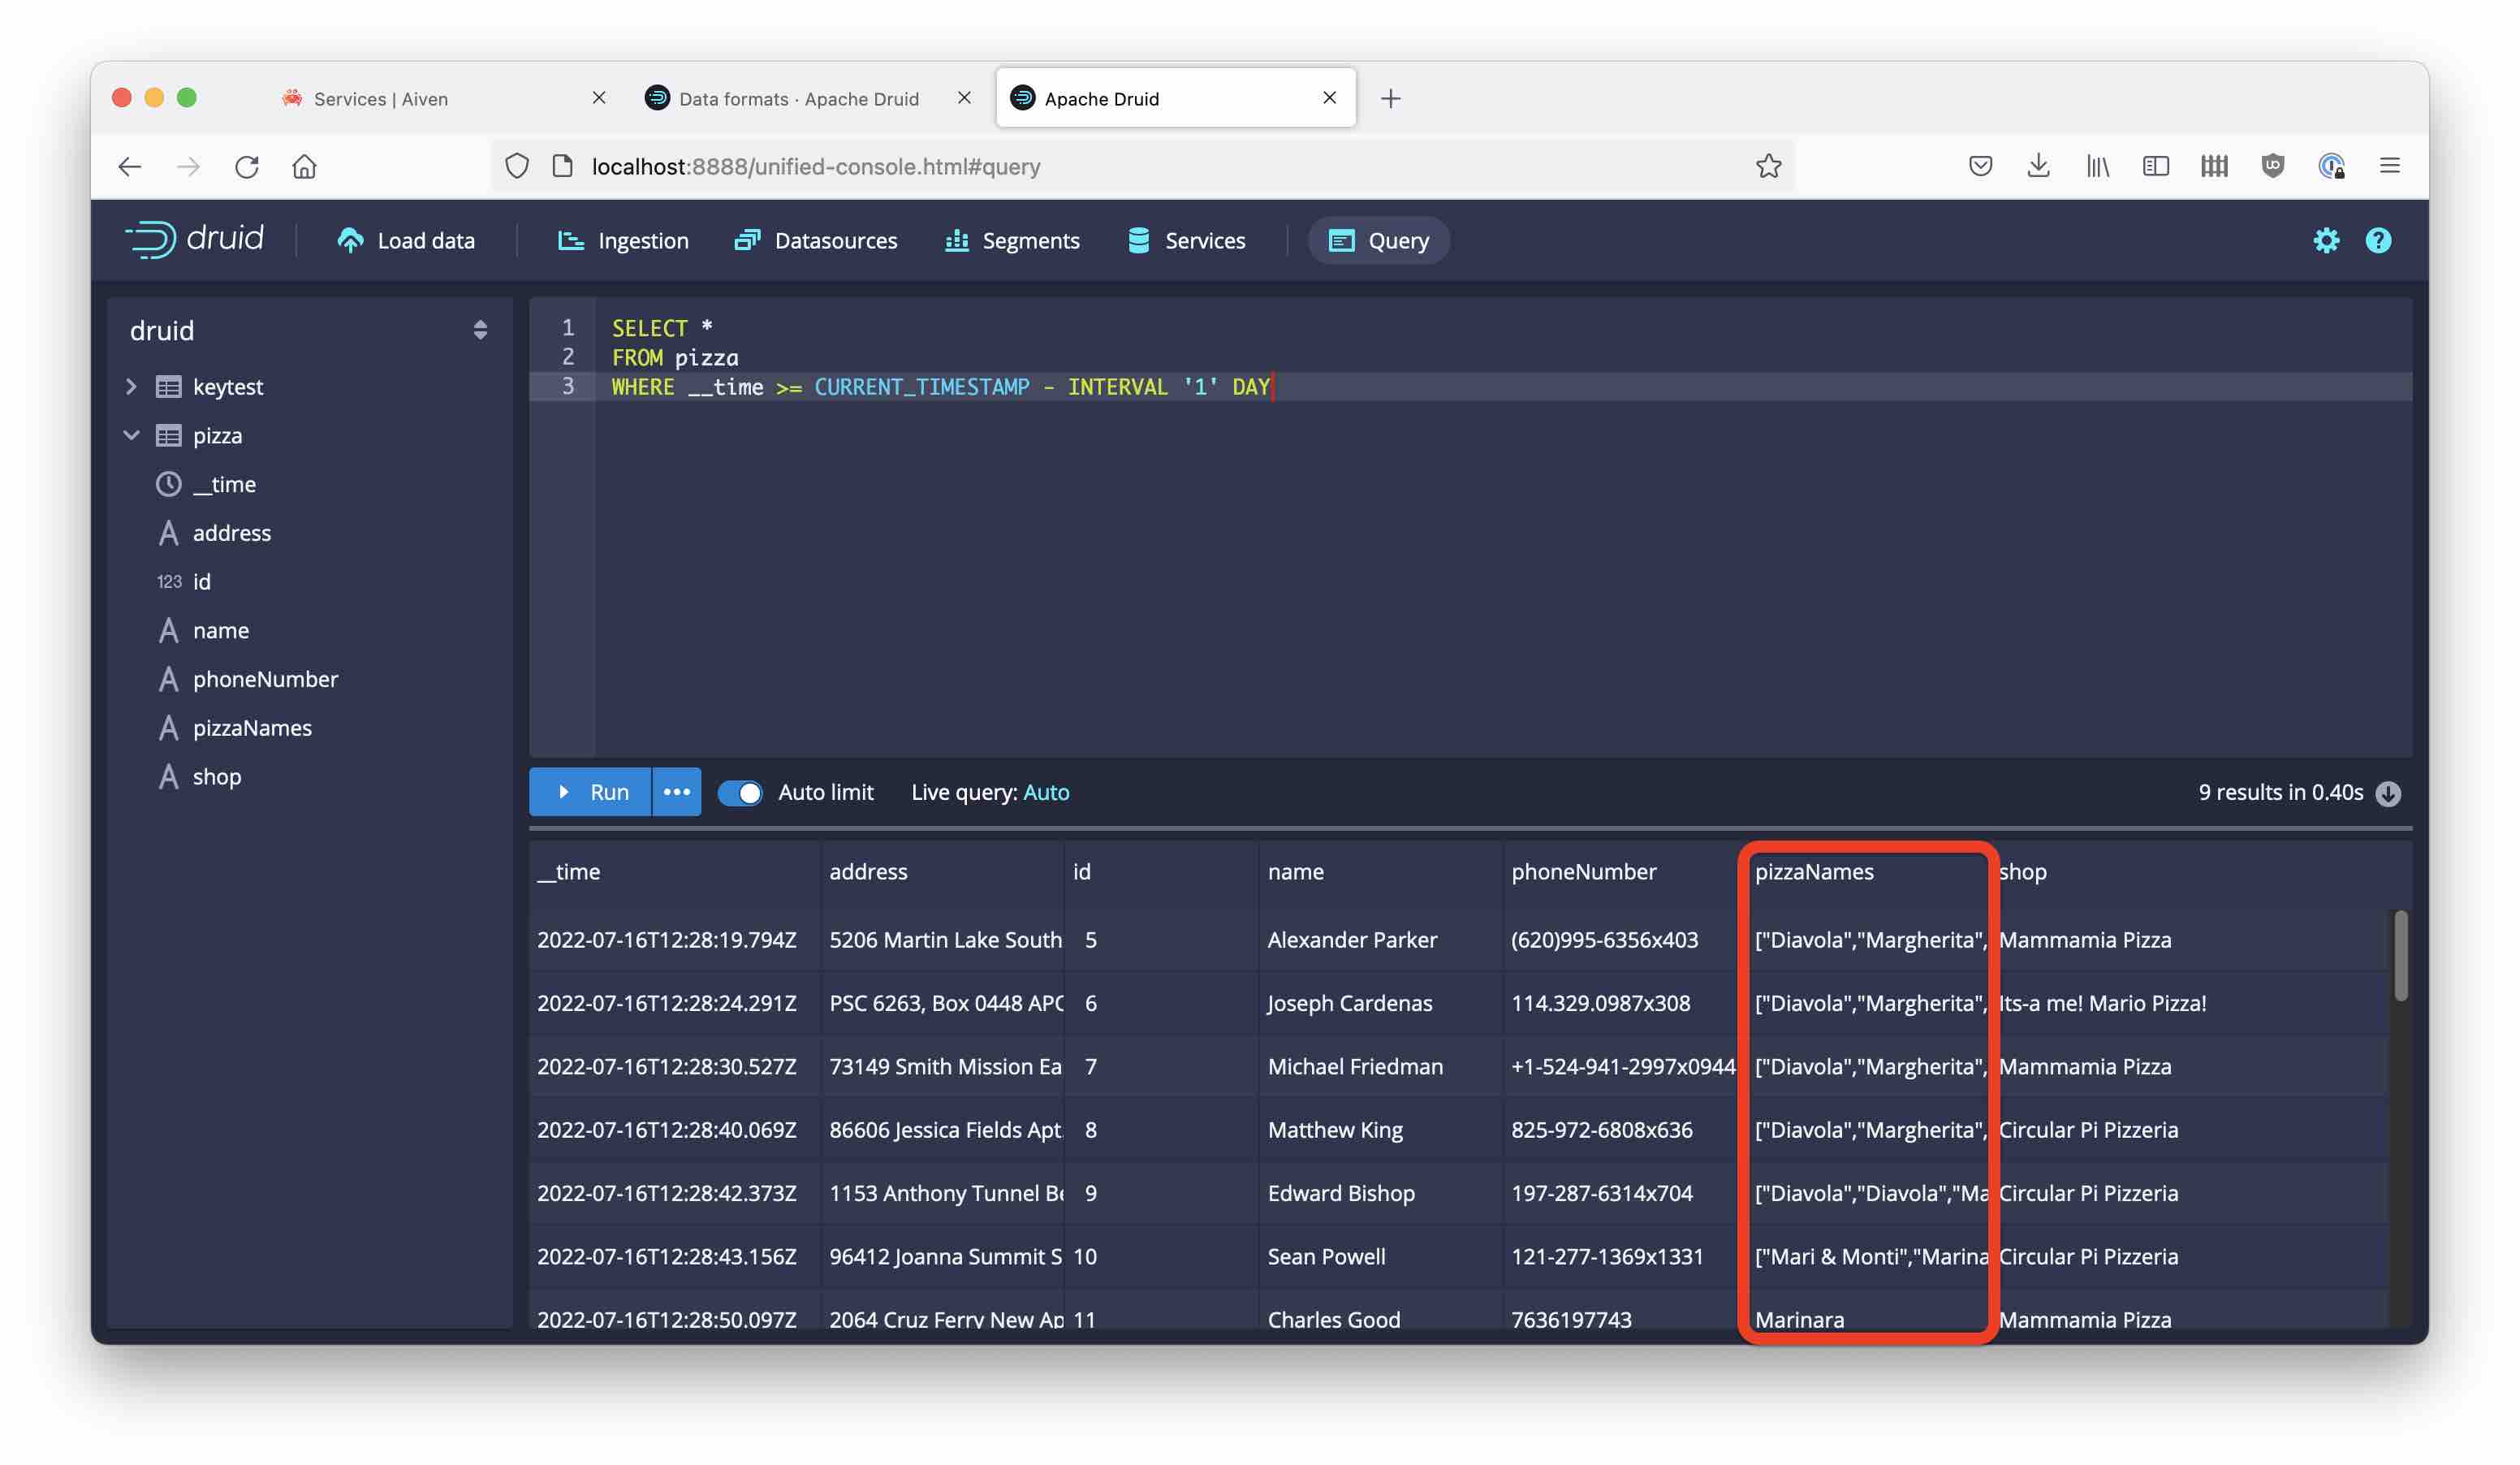Go to the Datasources view
Viewport: 2520px width, 1465px height.
click(x=816, y=240)
